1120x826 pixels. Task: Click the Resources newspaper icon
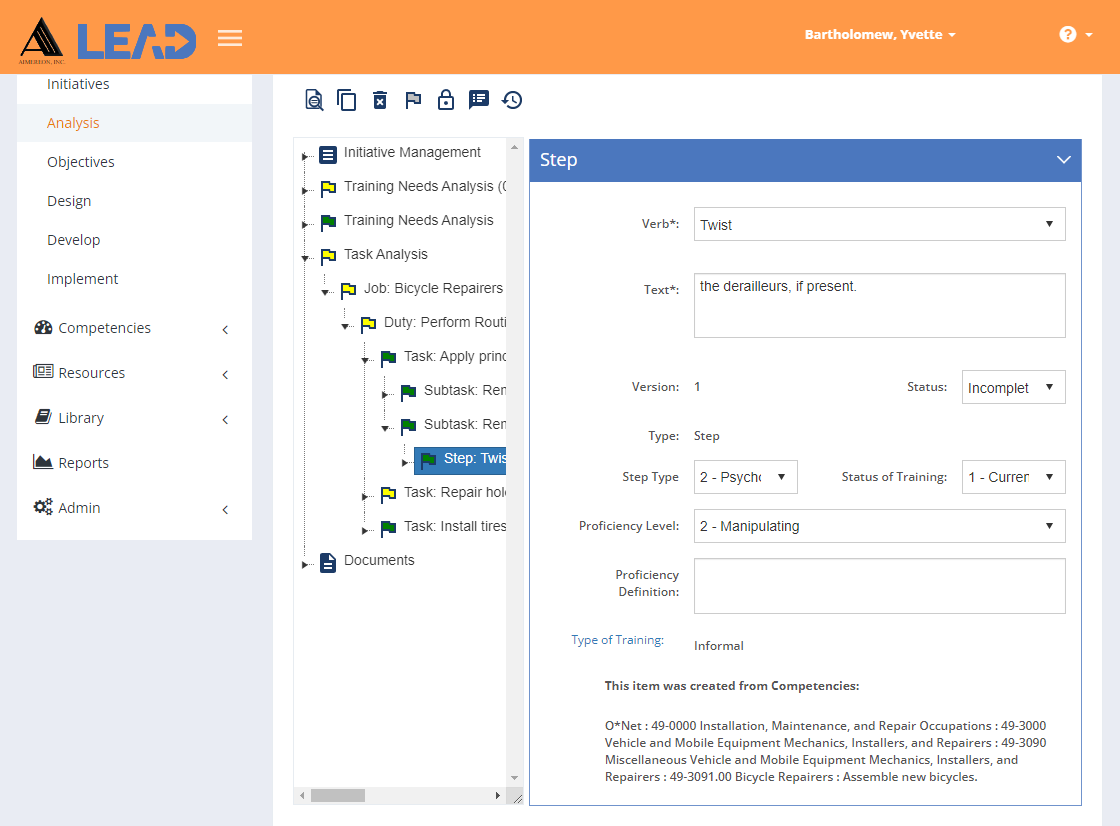(x=43, y=372)
